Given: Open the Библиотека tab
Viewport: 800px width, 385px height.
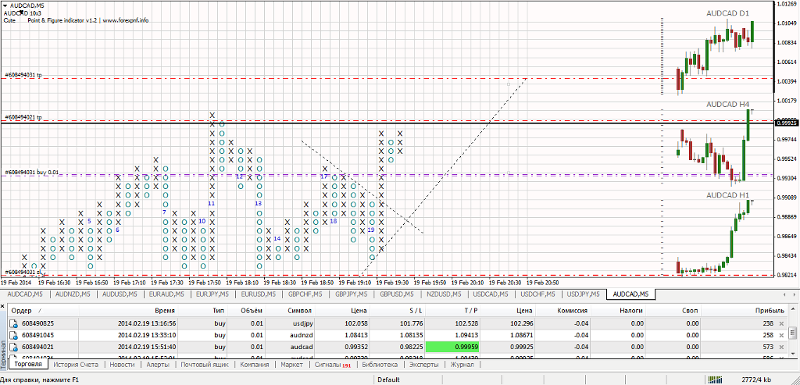Looking at the screenshot, I should click(380, 365).
